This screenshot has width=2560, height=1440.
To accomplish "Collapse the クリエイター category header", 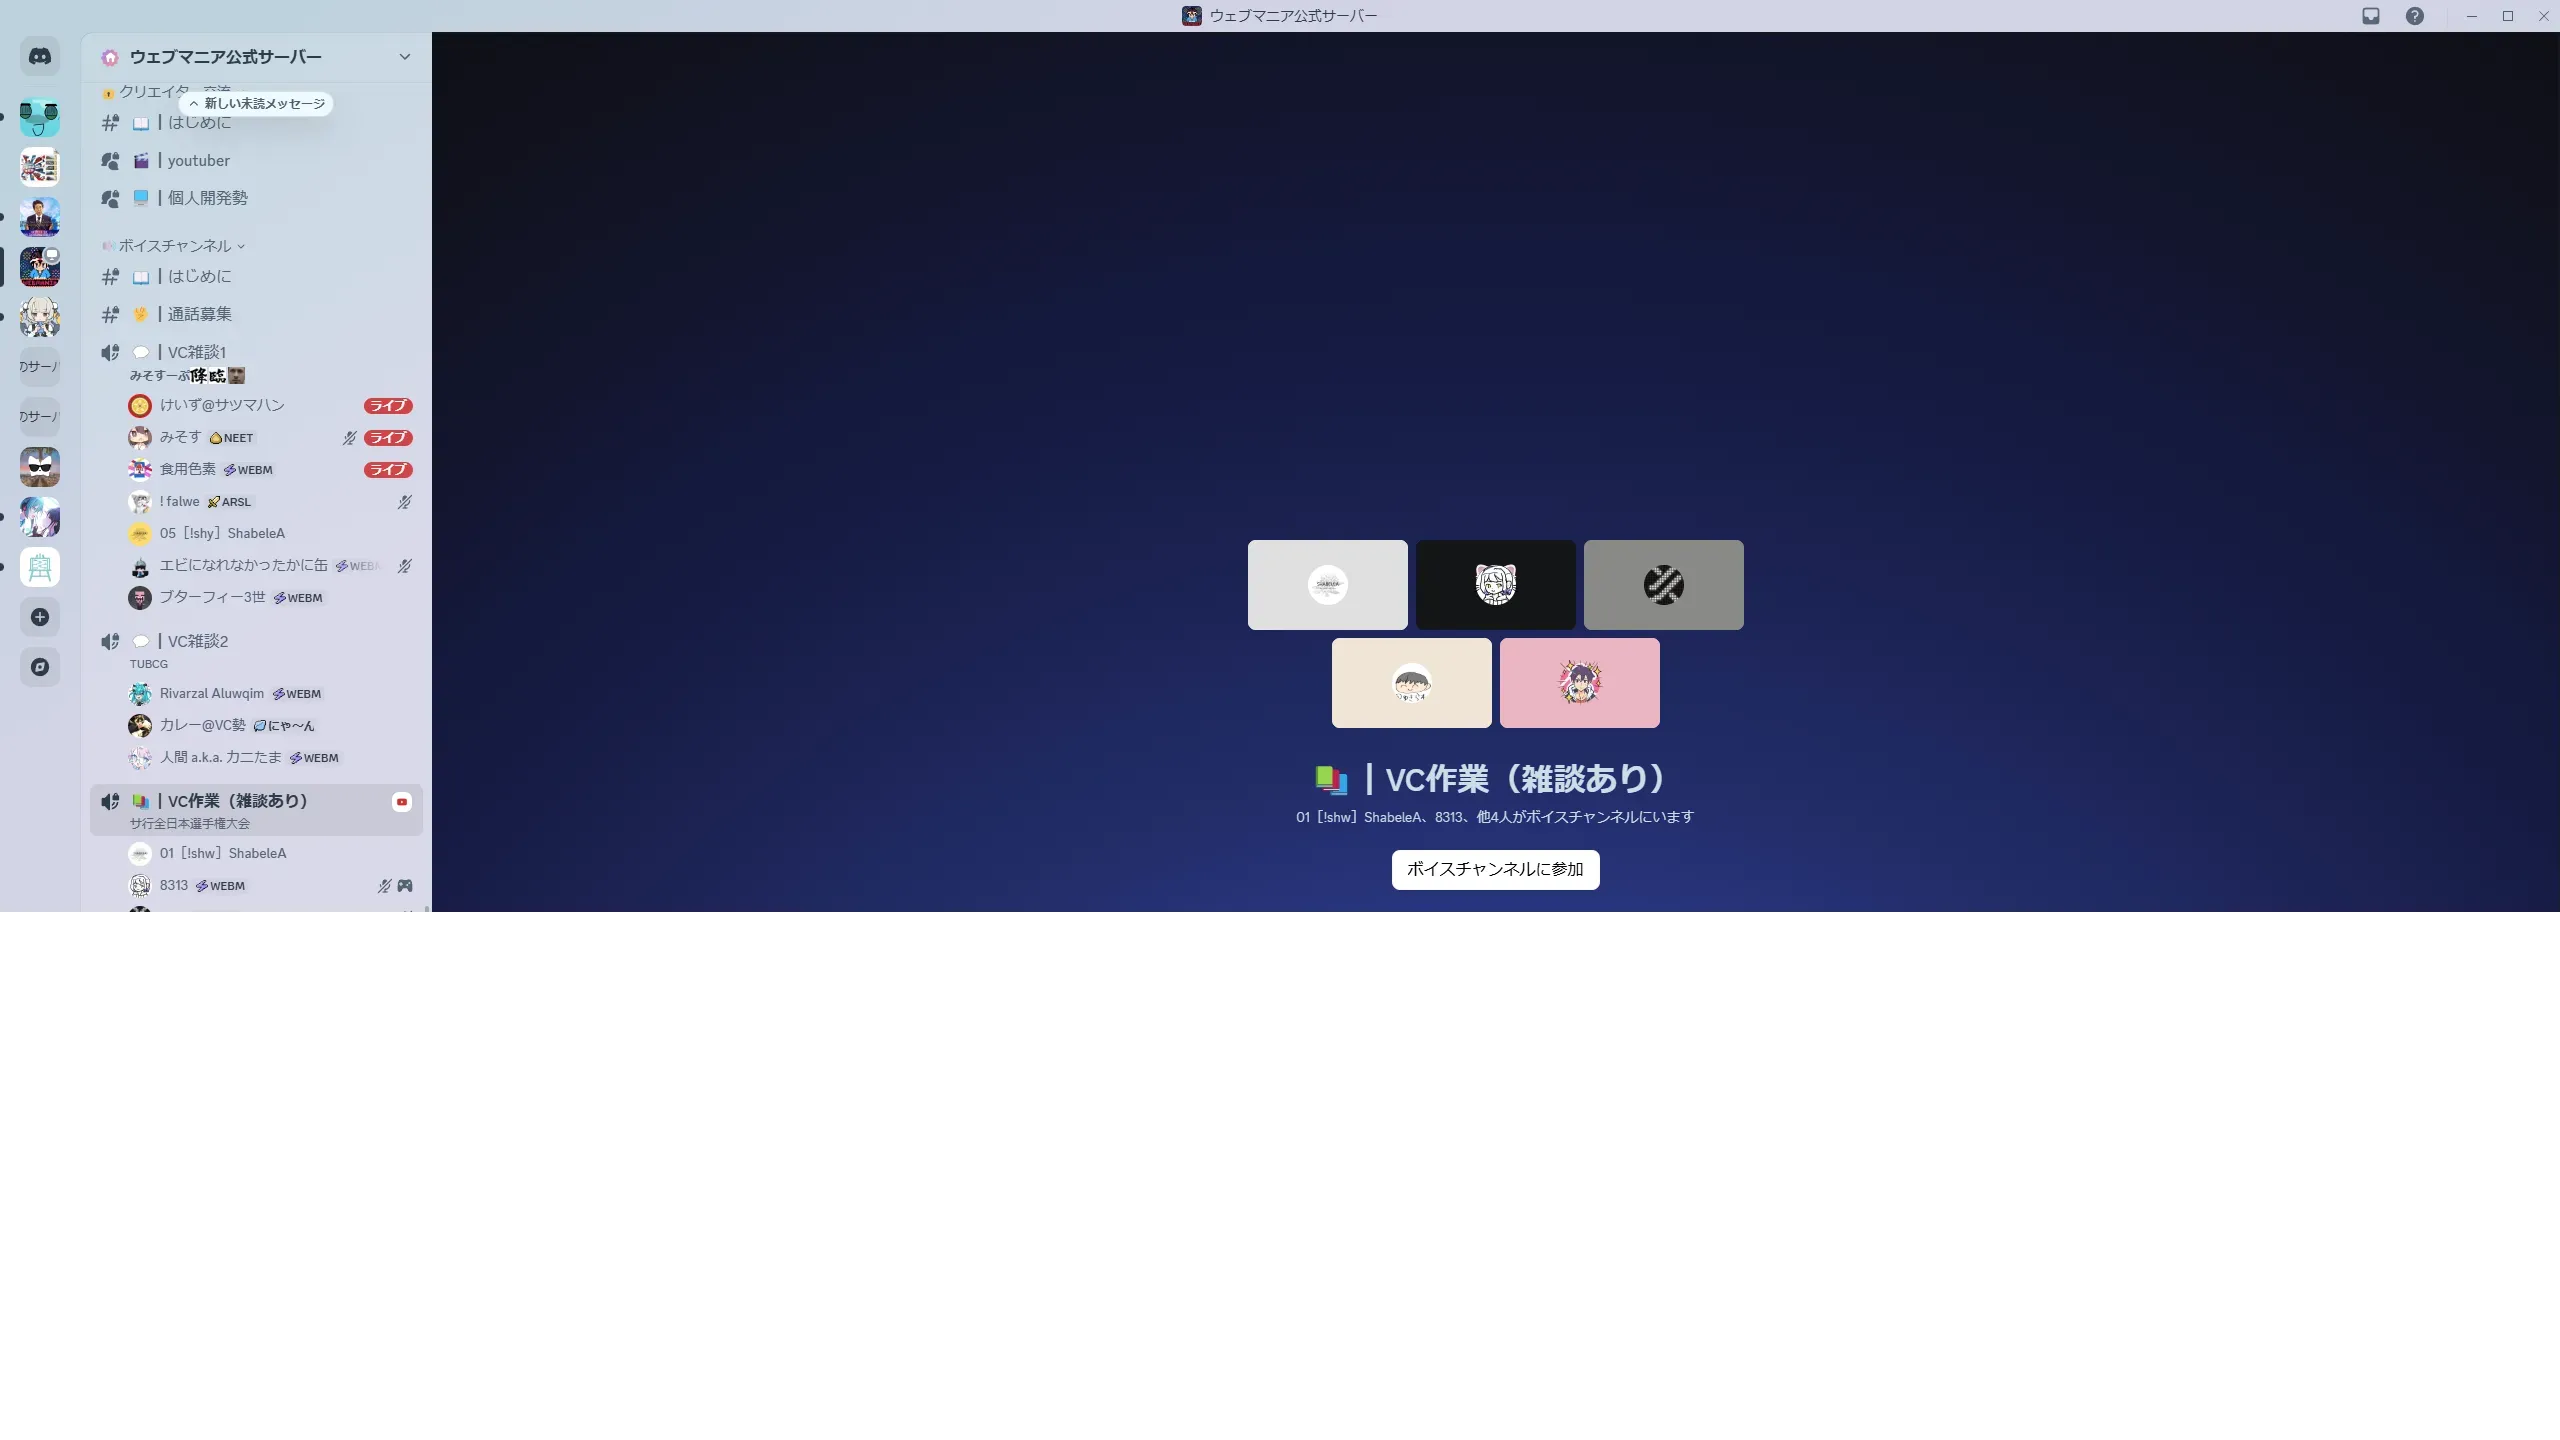I will (150, 92).
